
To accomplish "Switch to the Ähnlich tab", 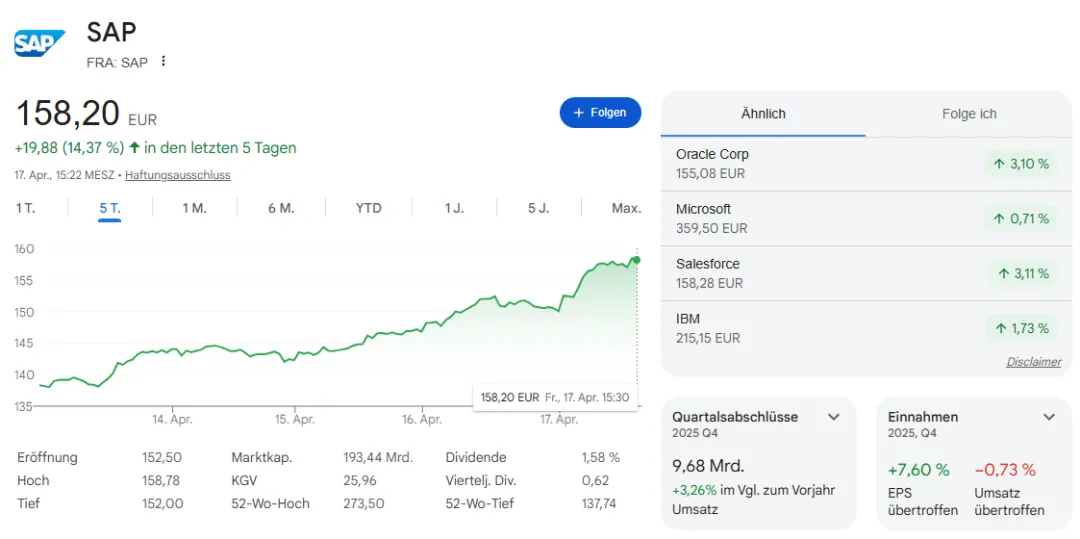I will (763, 114).
